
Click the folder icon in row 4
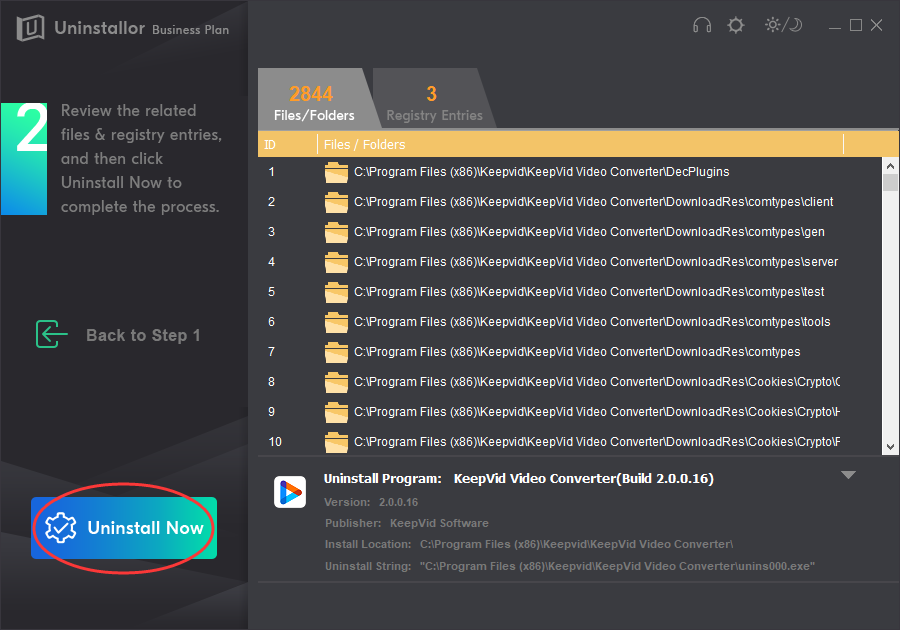tap(336, 262)
